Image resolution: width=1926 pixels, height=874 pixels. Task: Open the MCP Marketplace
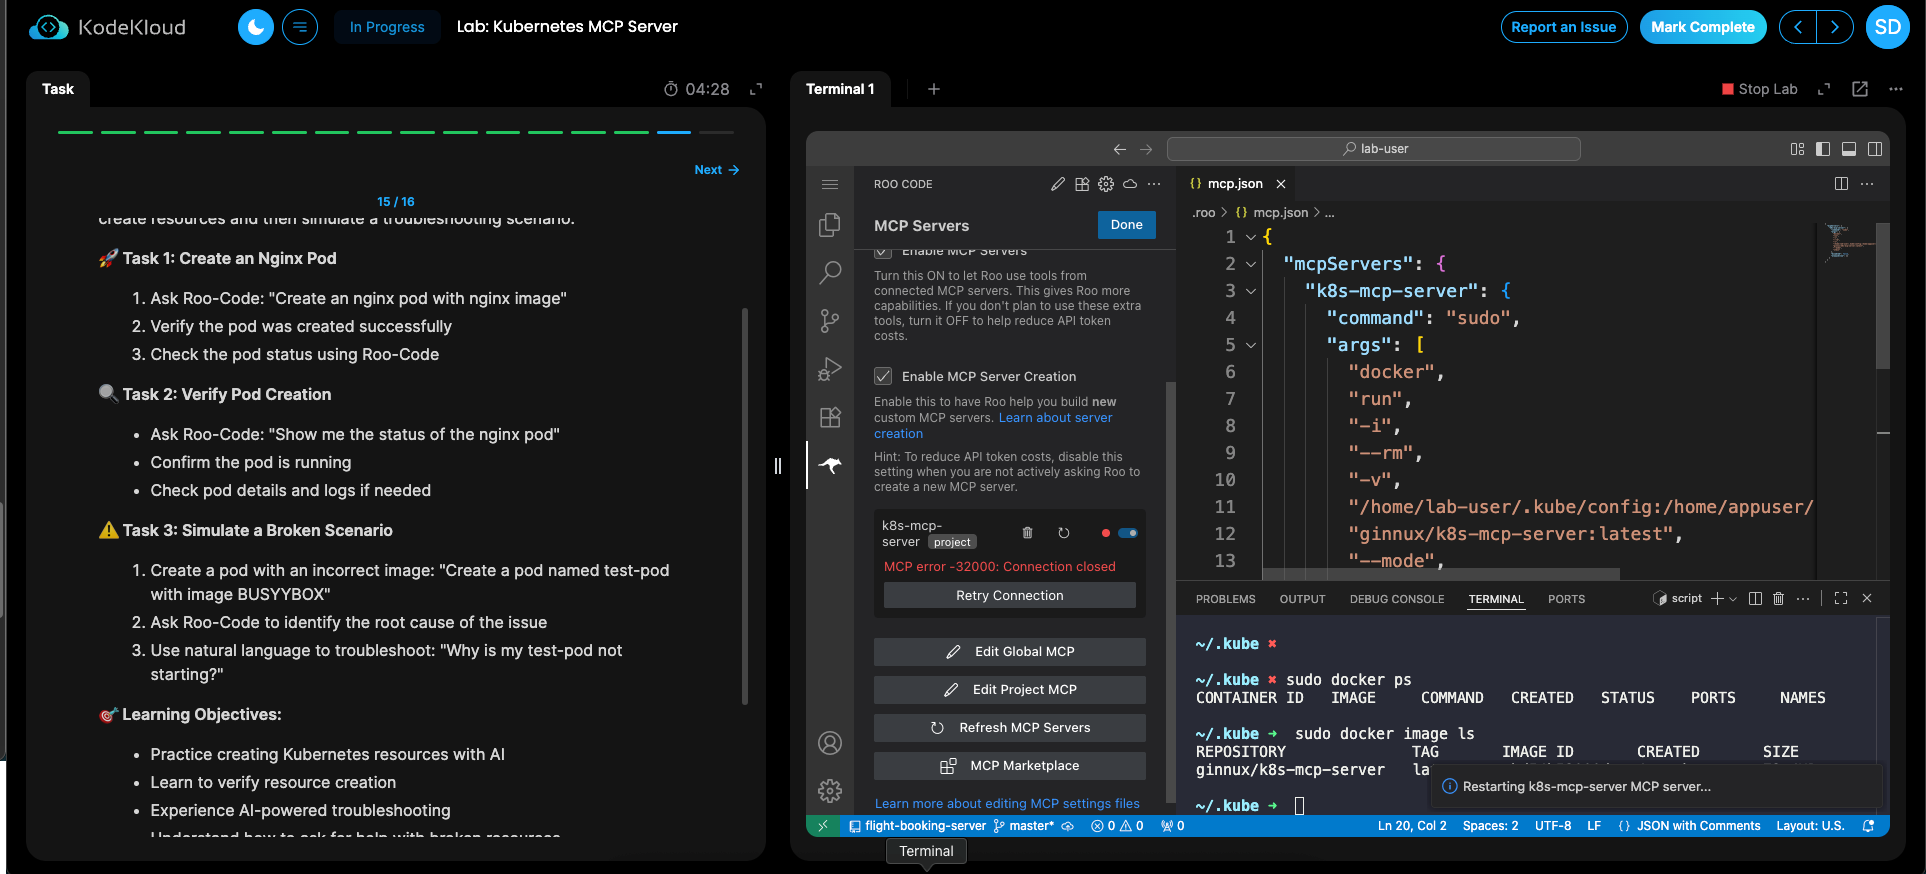tap(1010, 766)
